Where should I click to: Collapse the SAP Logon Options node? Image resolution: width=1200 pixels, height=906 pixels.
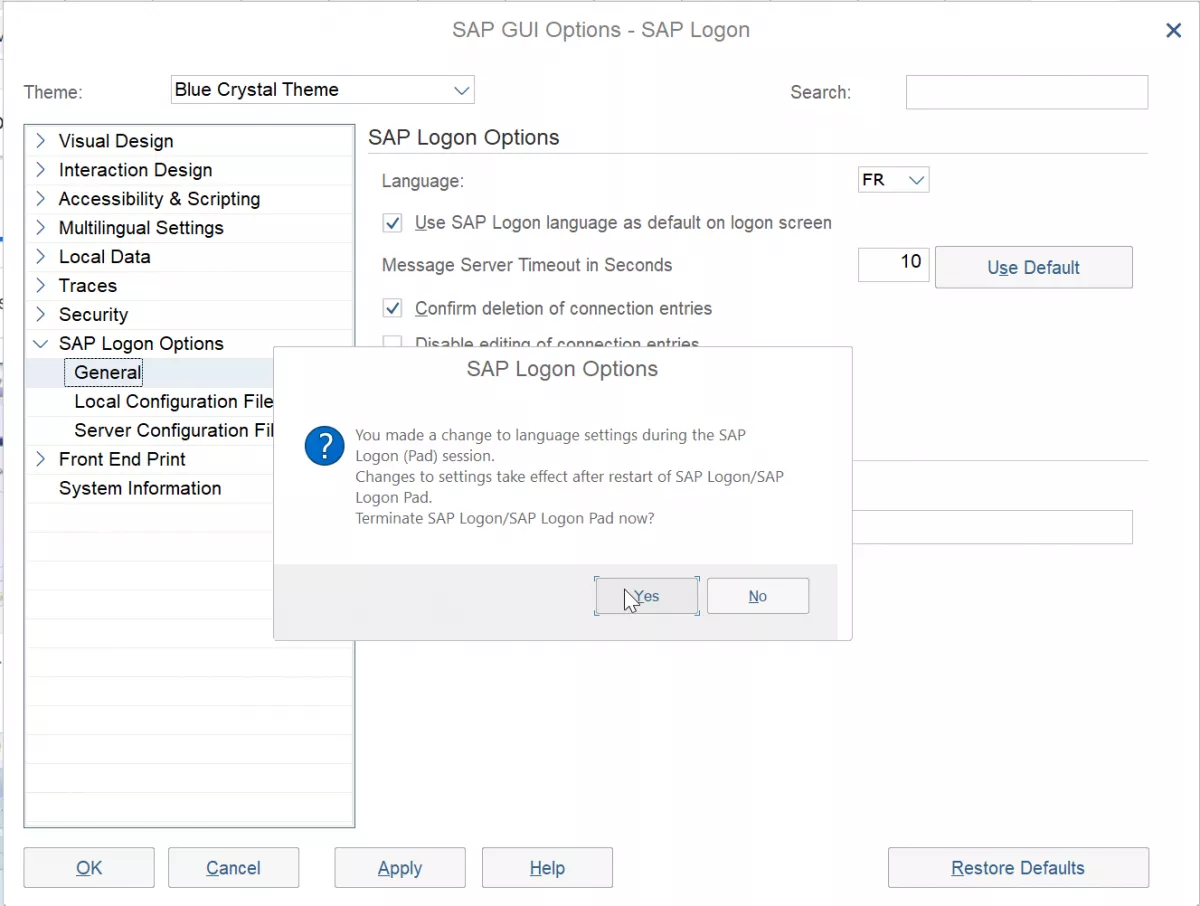point(40,344)
